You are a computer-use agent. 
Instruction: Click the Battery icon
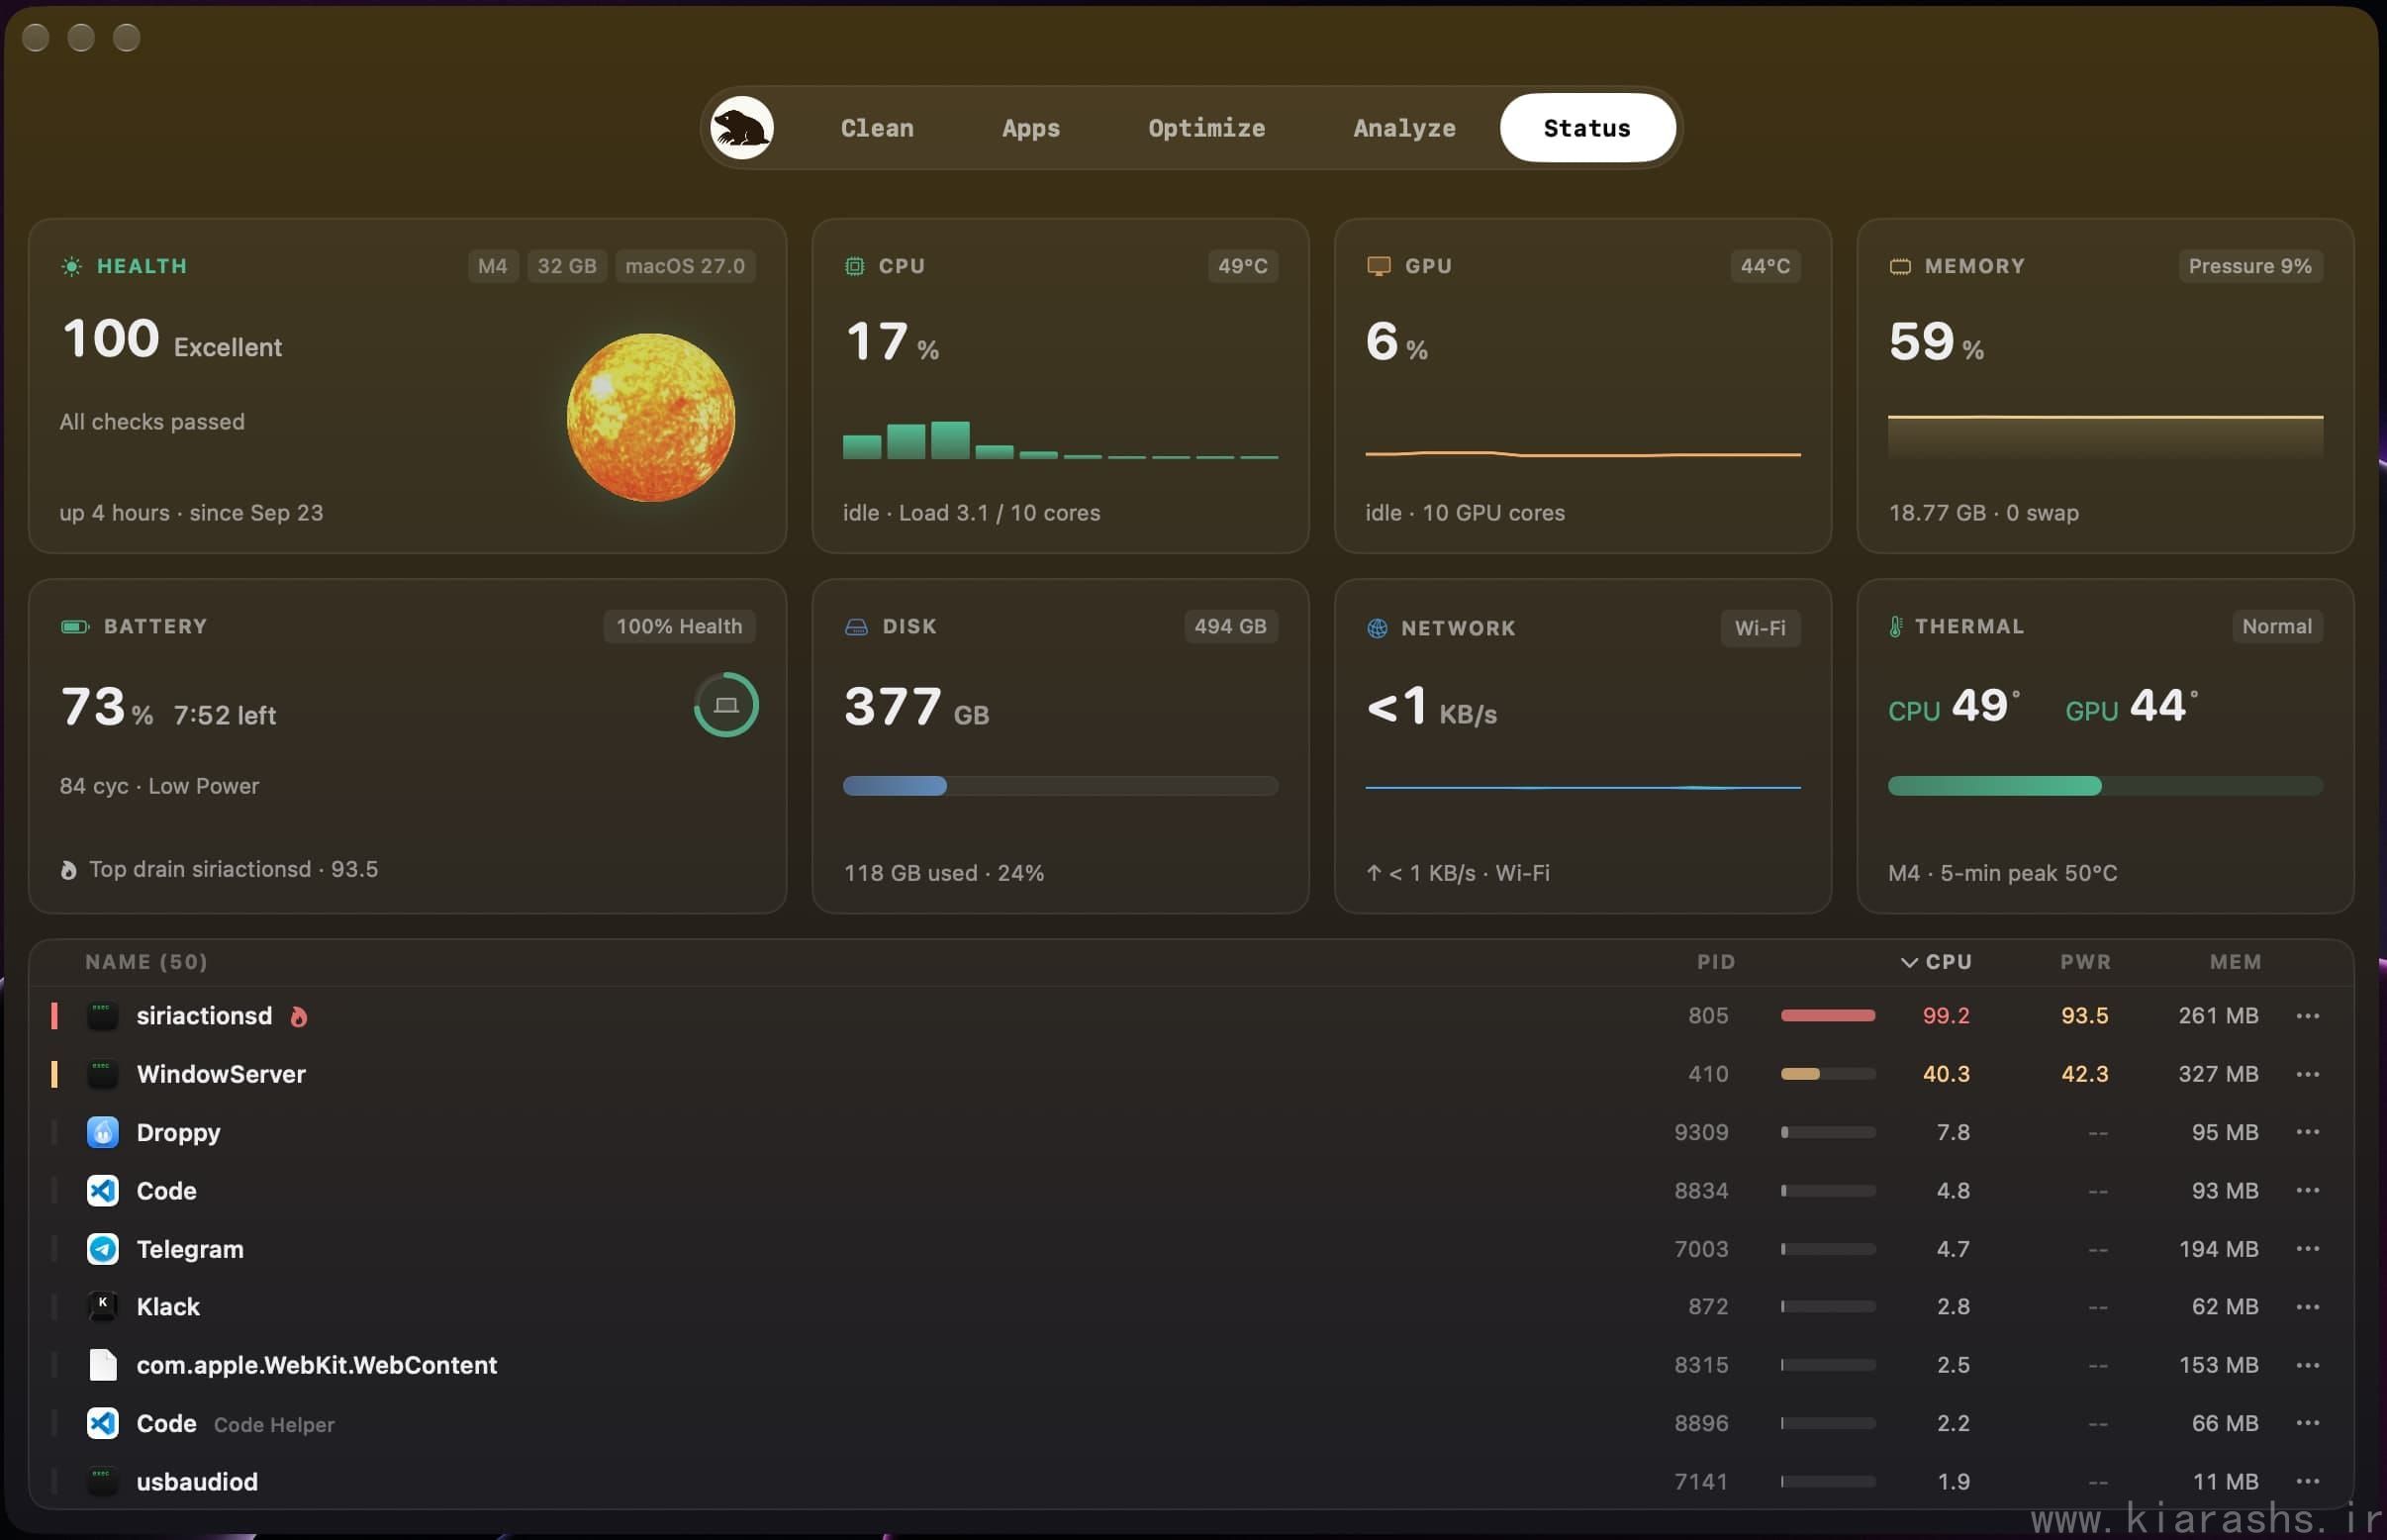(x=74, y=626)
